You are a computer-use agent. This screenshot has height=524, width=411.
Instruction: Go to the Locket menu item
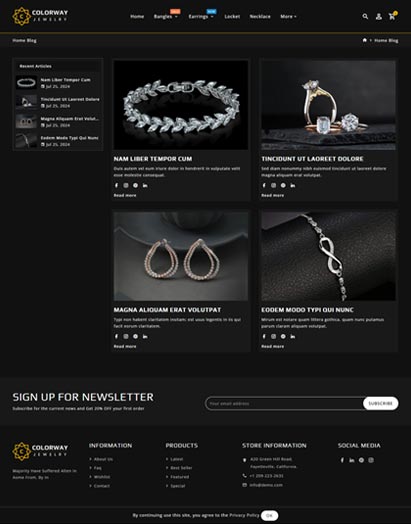tap(232, 16)
